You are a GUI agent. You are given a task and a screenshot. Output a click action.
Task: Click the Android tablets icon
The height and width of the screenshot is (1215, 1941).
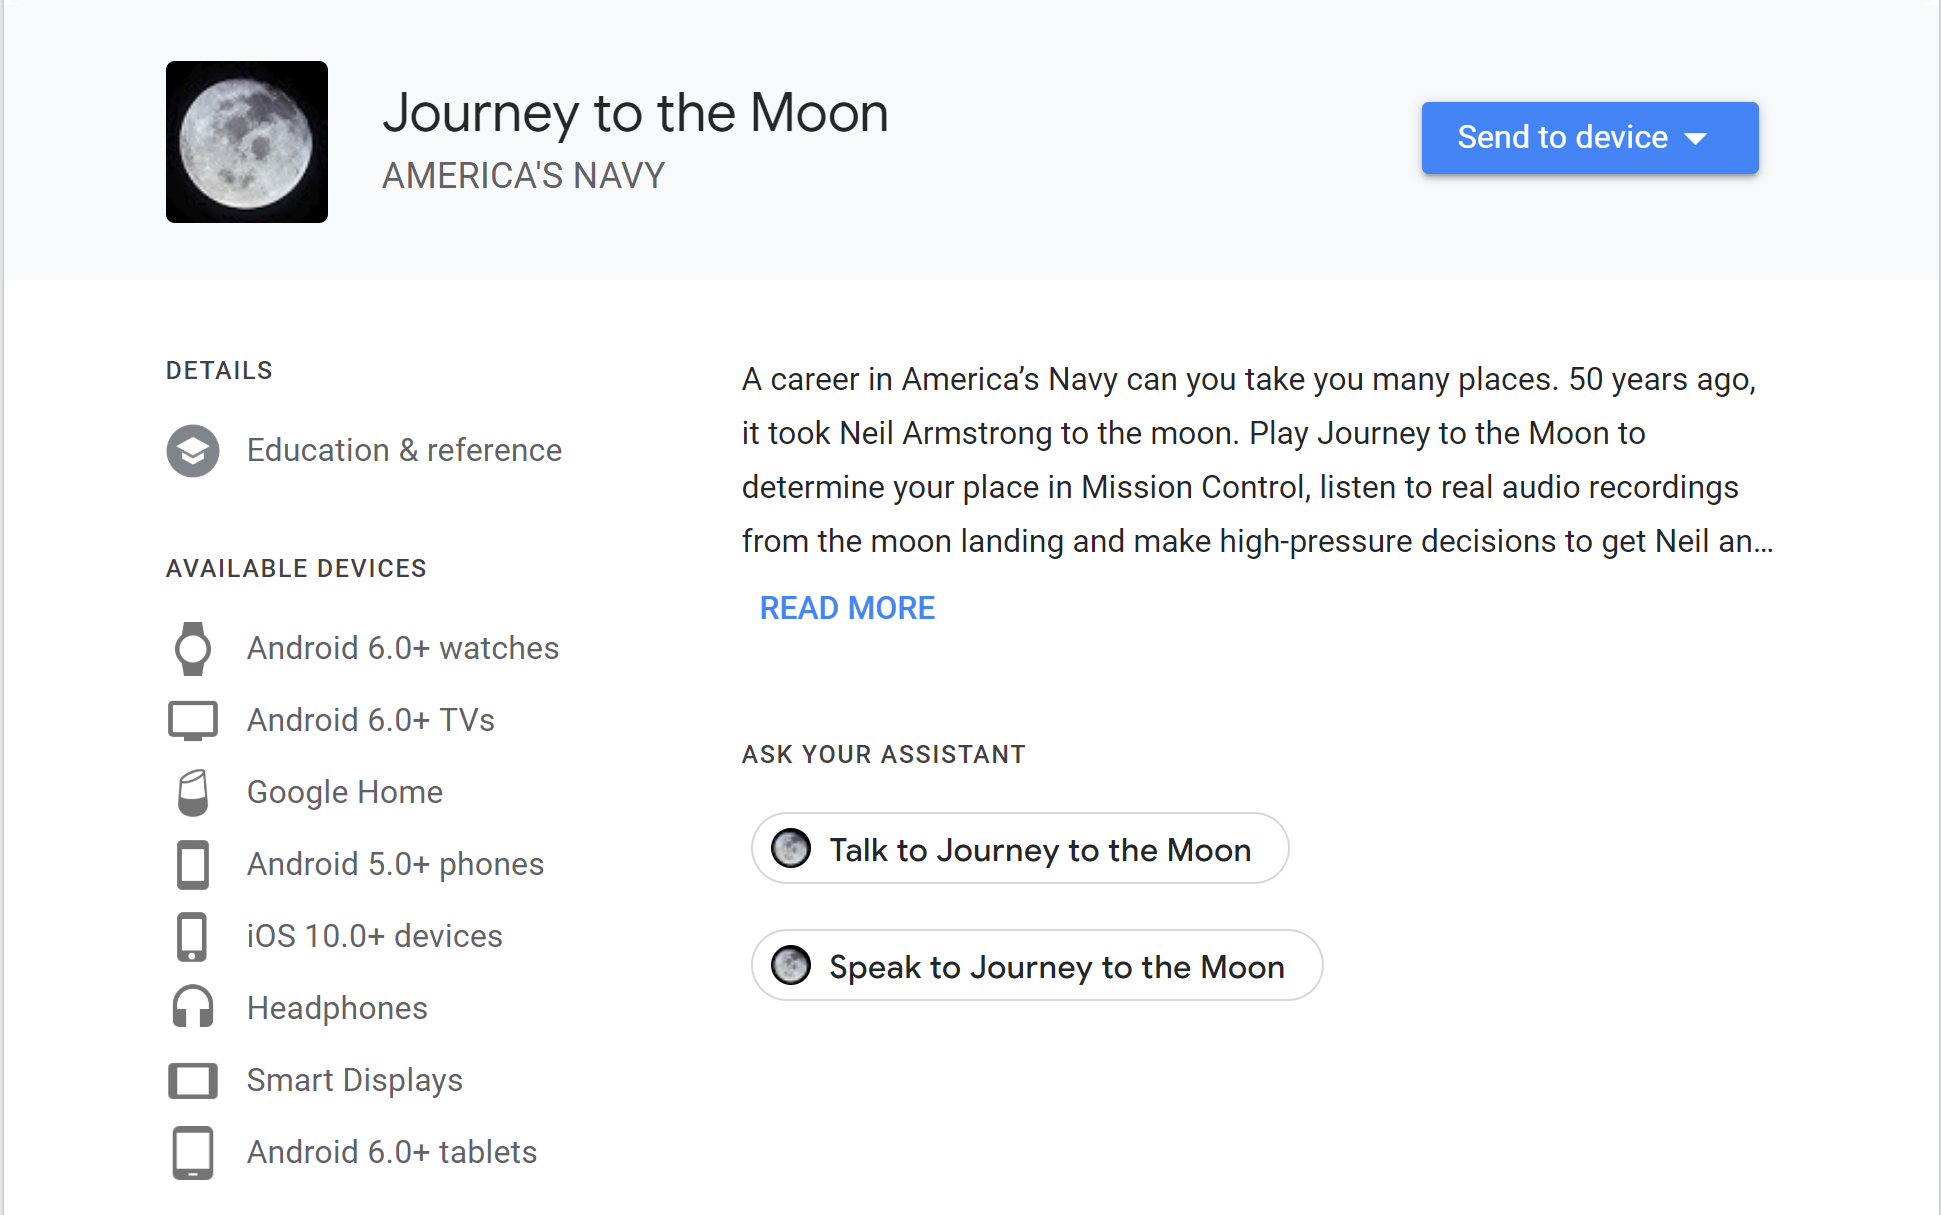[x=193, y=1153]
